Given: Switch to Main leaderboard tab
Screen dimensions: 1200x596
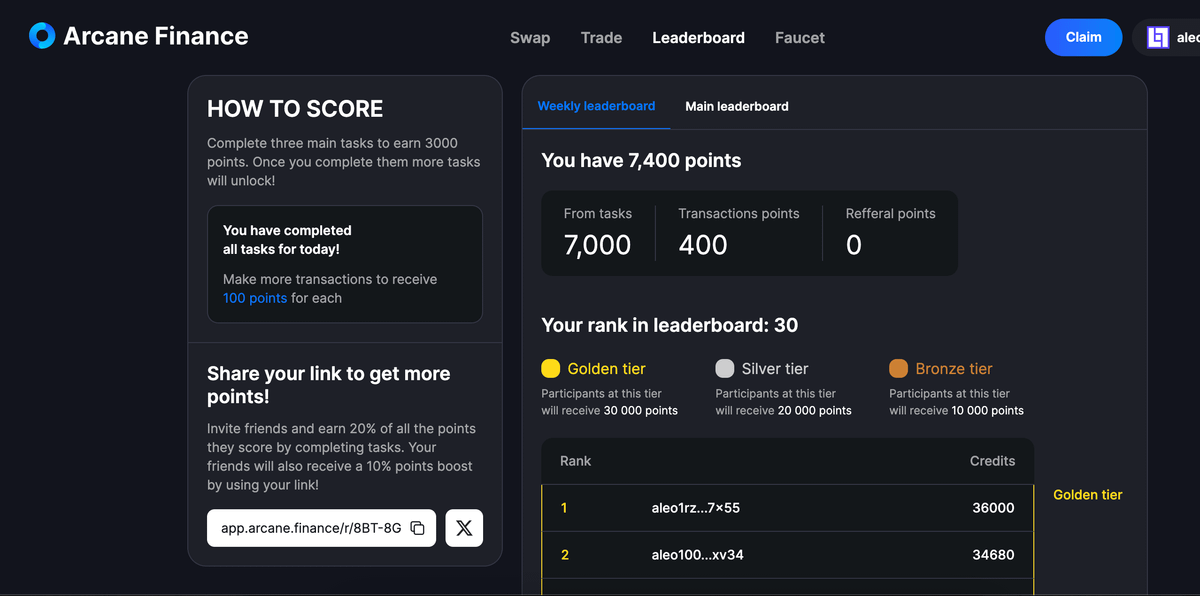Looking at the screenshot, I should tap(737, 106).
